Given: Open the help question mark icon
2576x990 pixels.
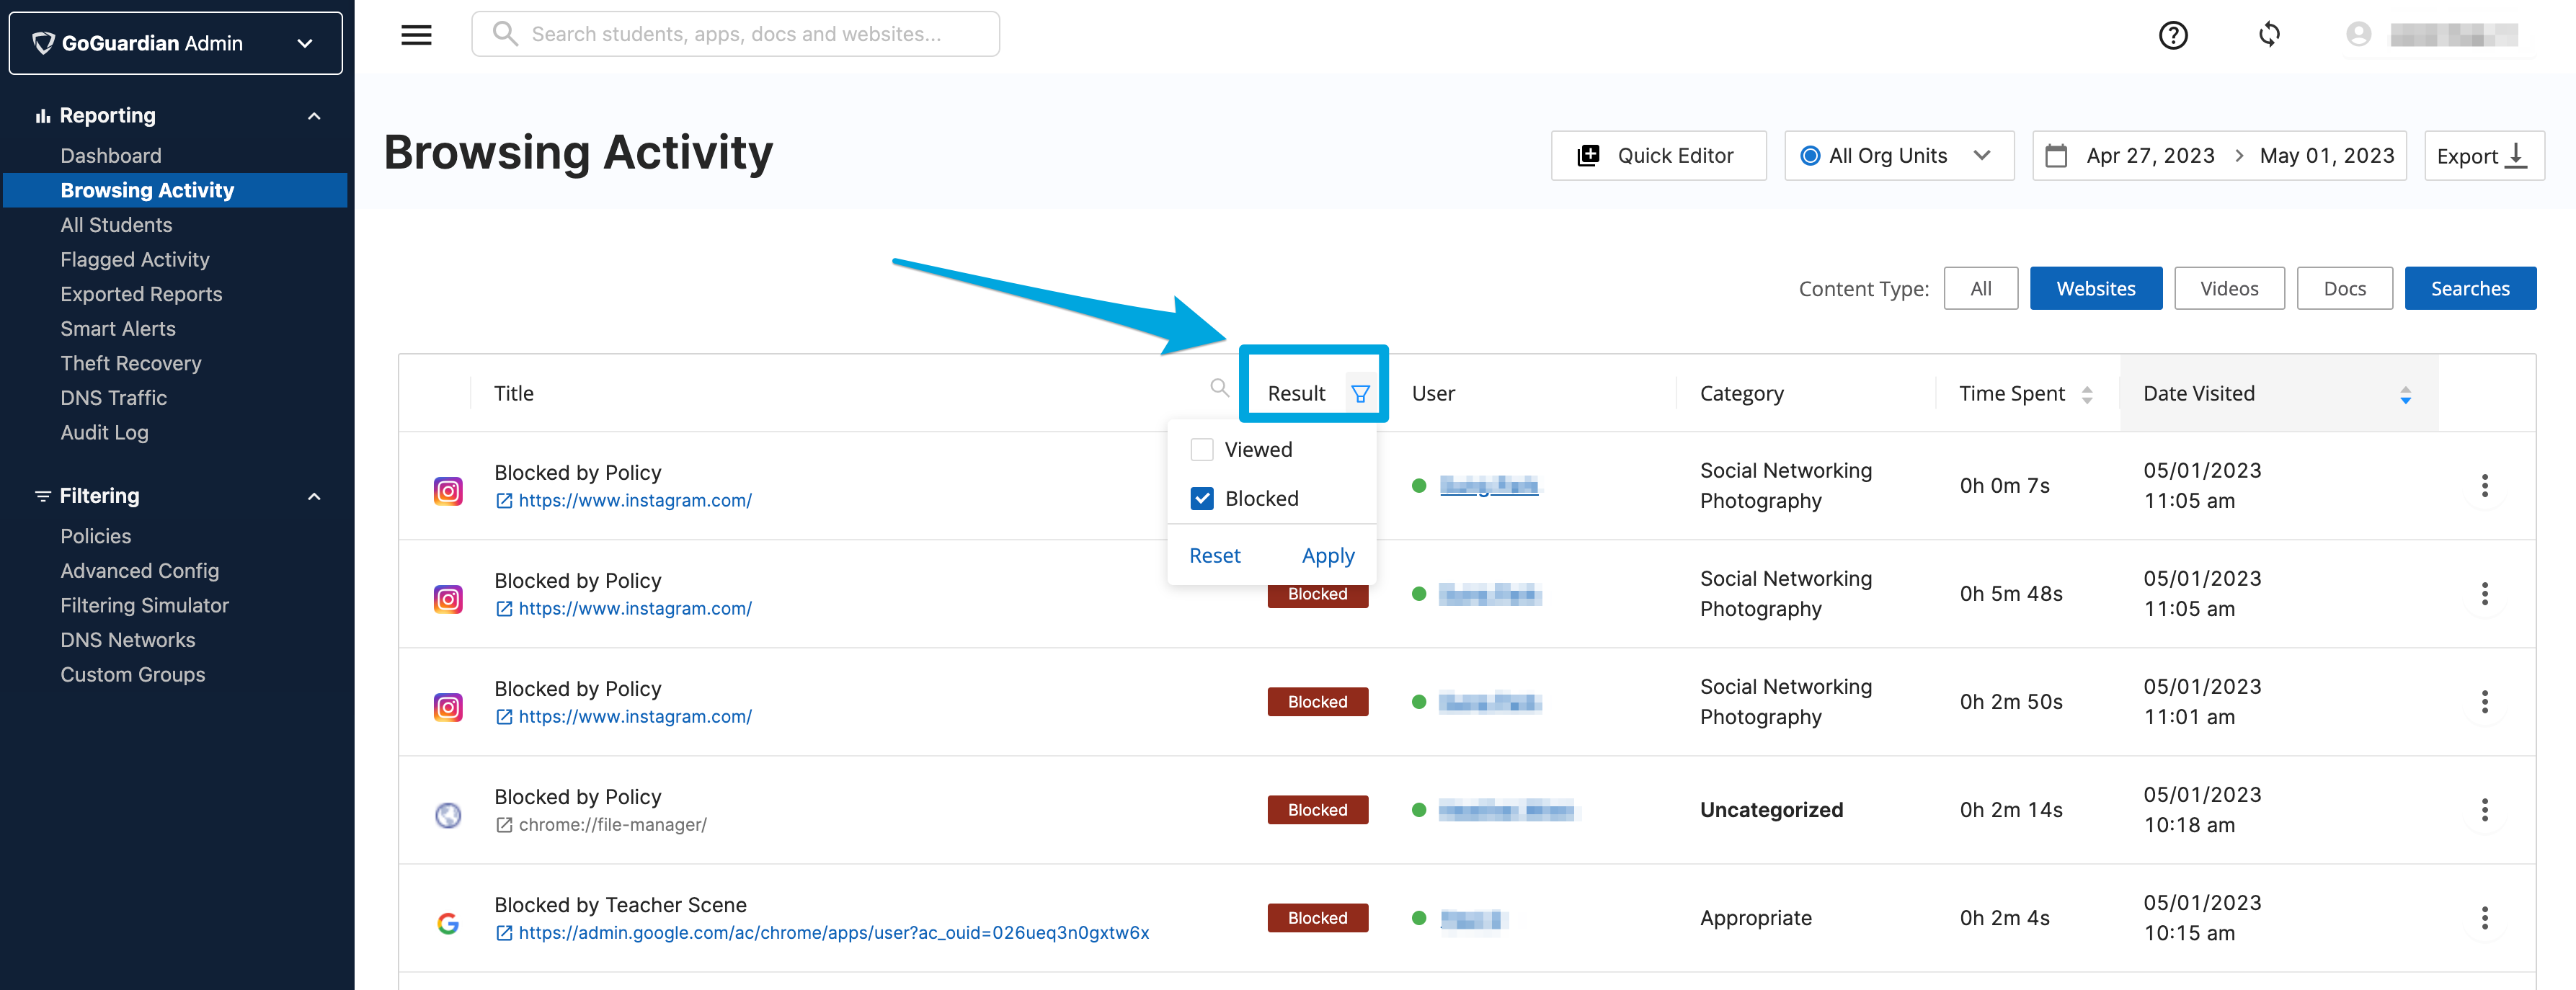Looking at the screenshot, I should (x=2173, y=35).
